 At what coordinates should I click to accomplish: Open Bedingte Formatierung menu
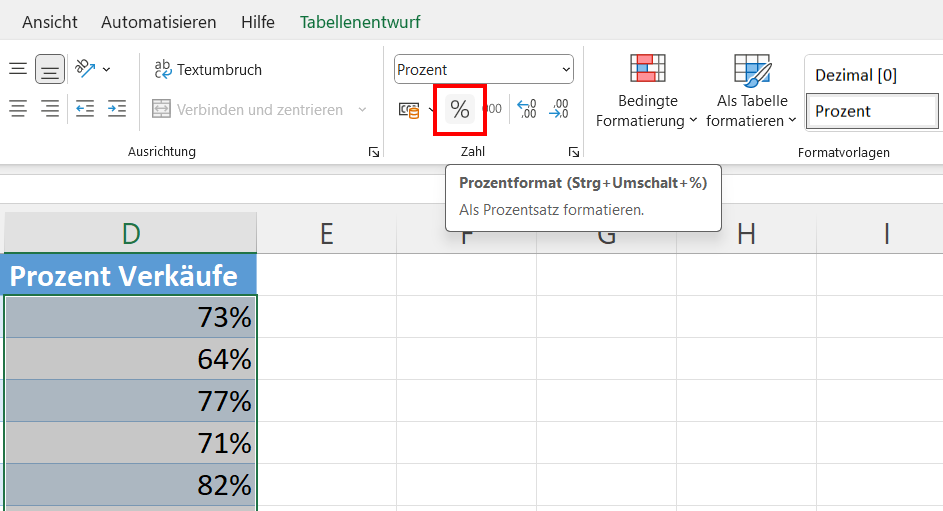coord(647,91)
